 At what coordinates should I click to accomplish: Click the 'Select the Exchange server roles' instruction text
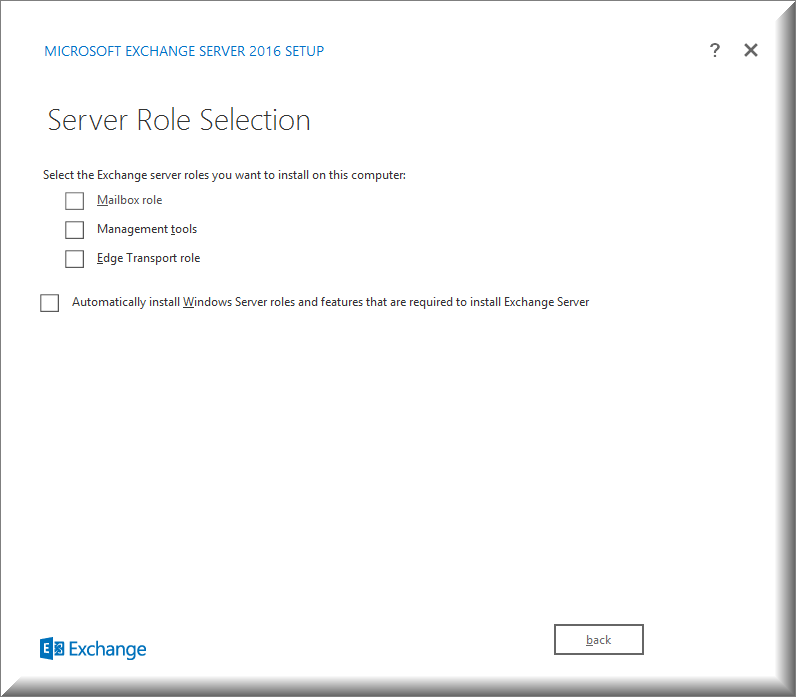point(224,175)
